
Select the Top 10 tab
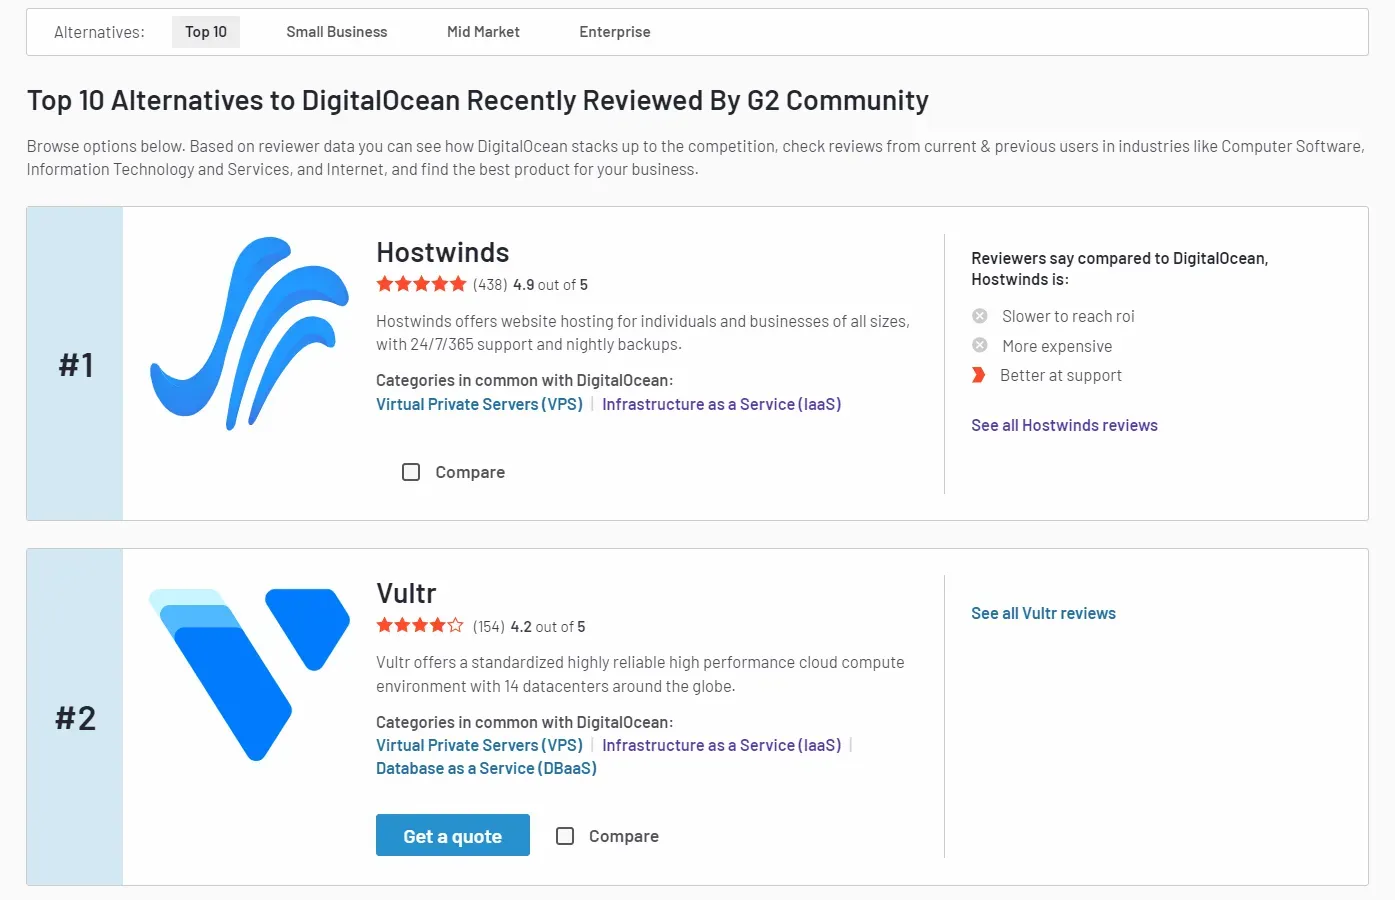206,32
